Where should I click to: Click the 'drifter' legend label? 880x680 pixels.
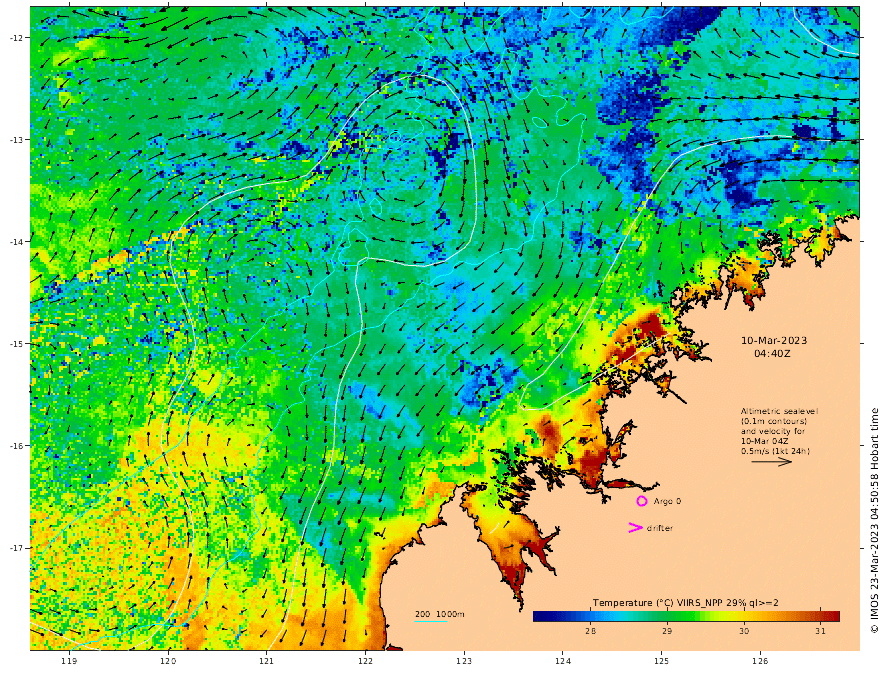659,528
